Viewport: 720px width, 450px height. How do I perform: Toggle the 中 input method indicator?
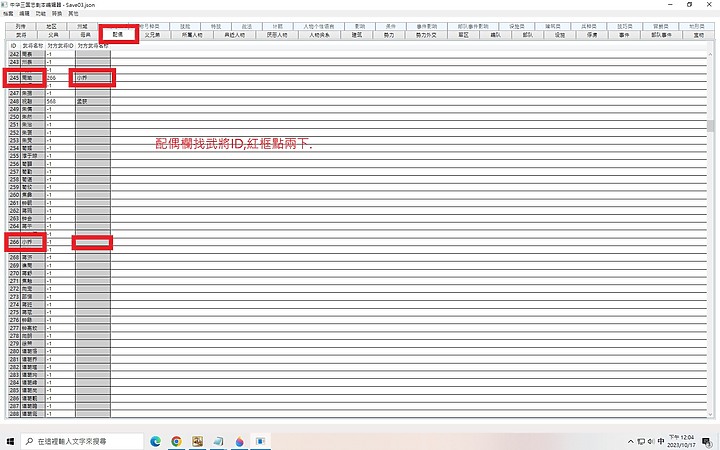[661, 441]
